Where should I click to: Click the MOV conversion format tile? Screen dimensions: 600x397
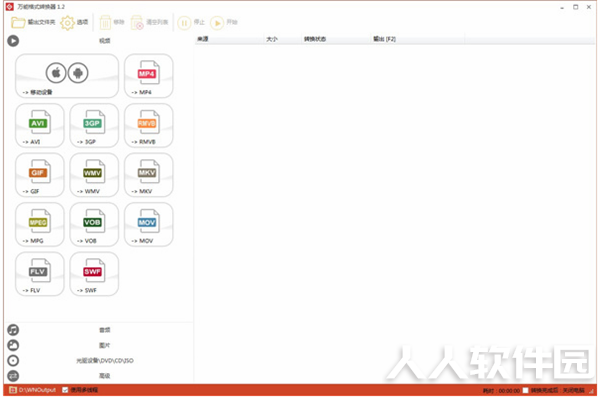click(x=148, y=224)
